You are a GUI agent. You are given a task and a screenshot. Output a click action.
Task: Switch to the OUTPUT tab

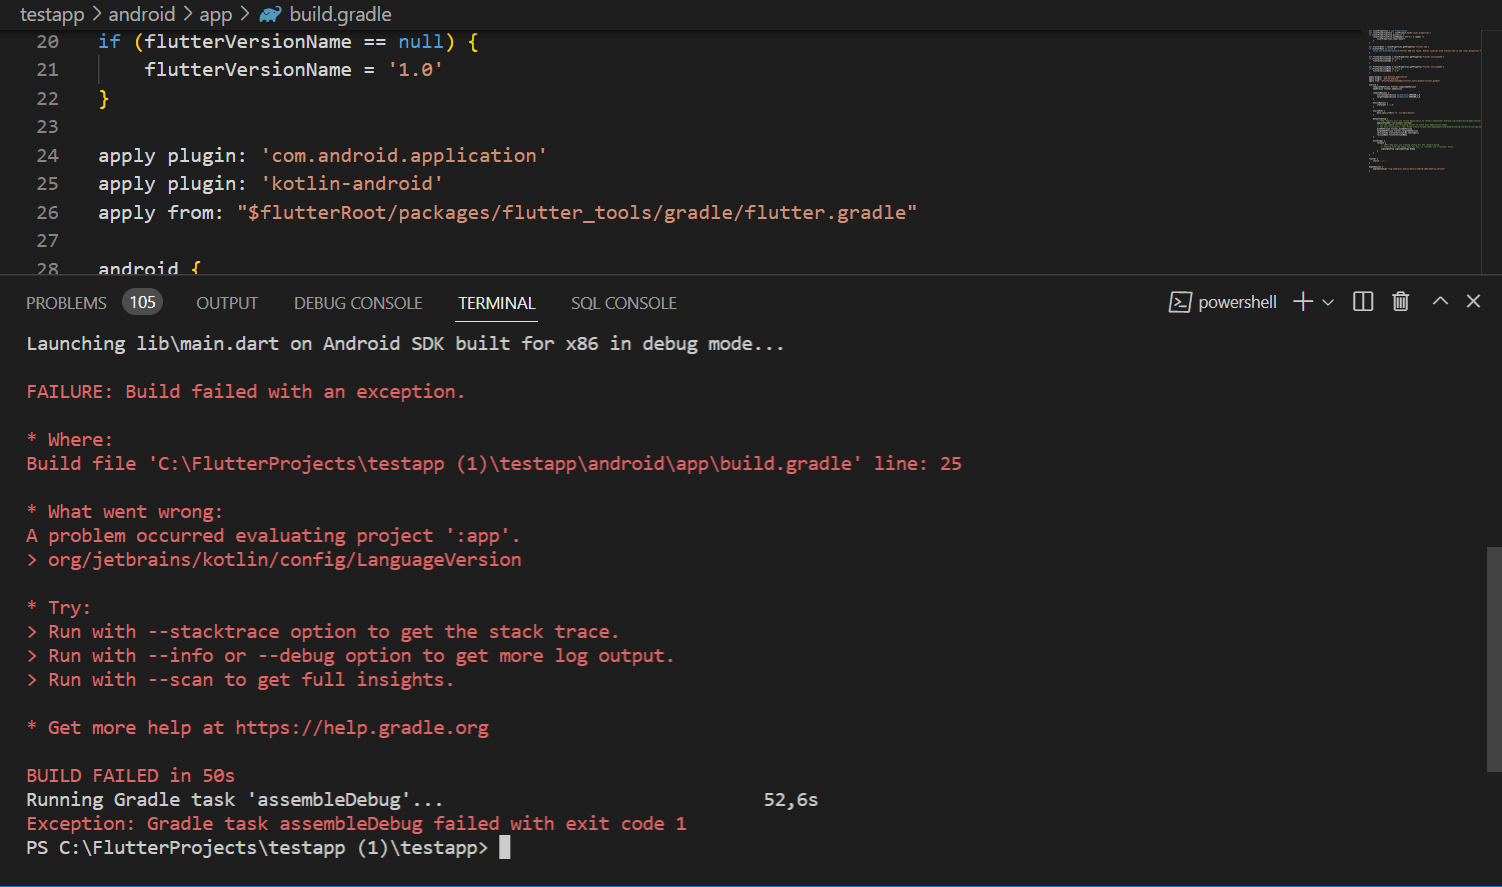tap(226, 302)
